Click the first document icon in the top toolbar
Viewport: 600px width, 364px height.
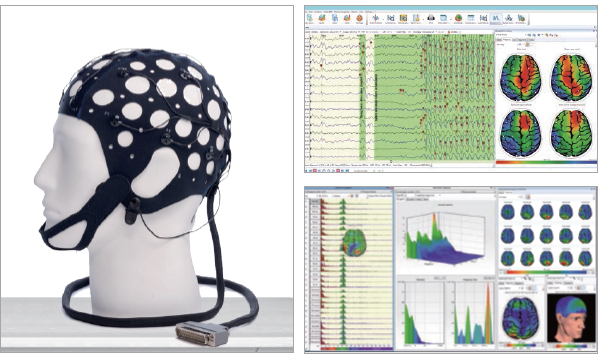(x=310, y=18)
